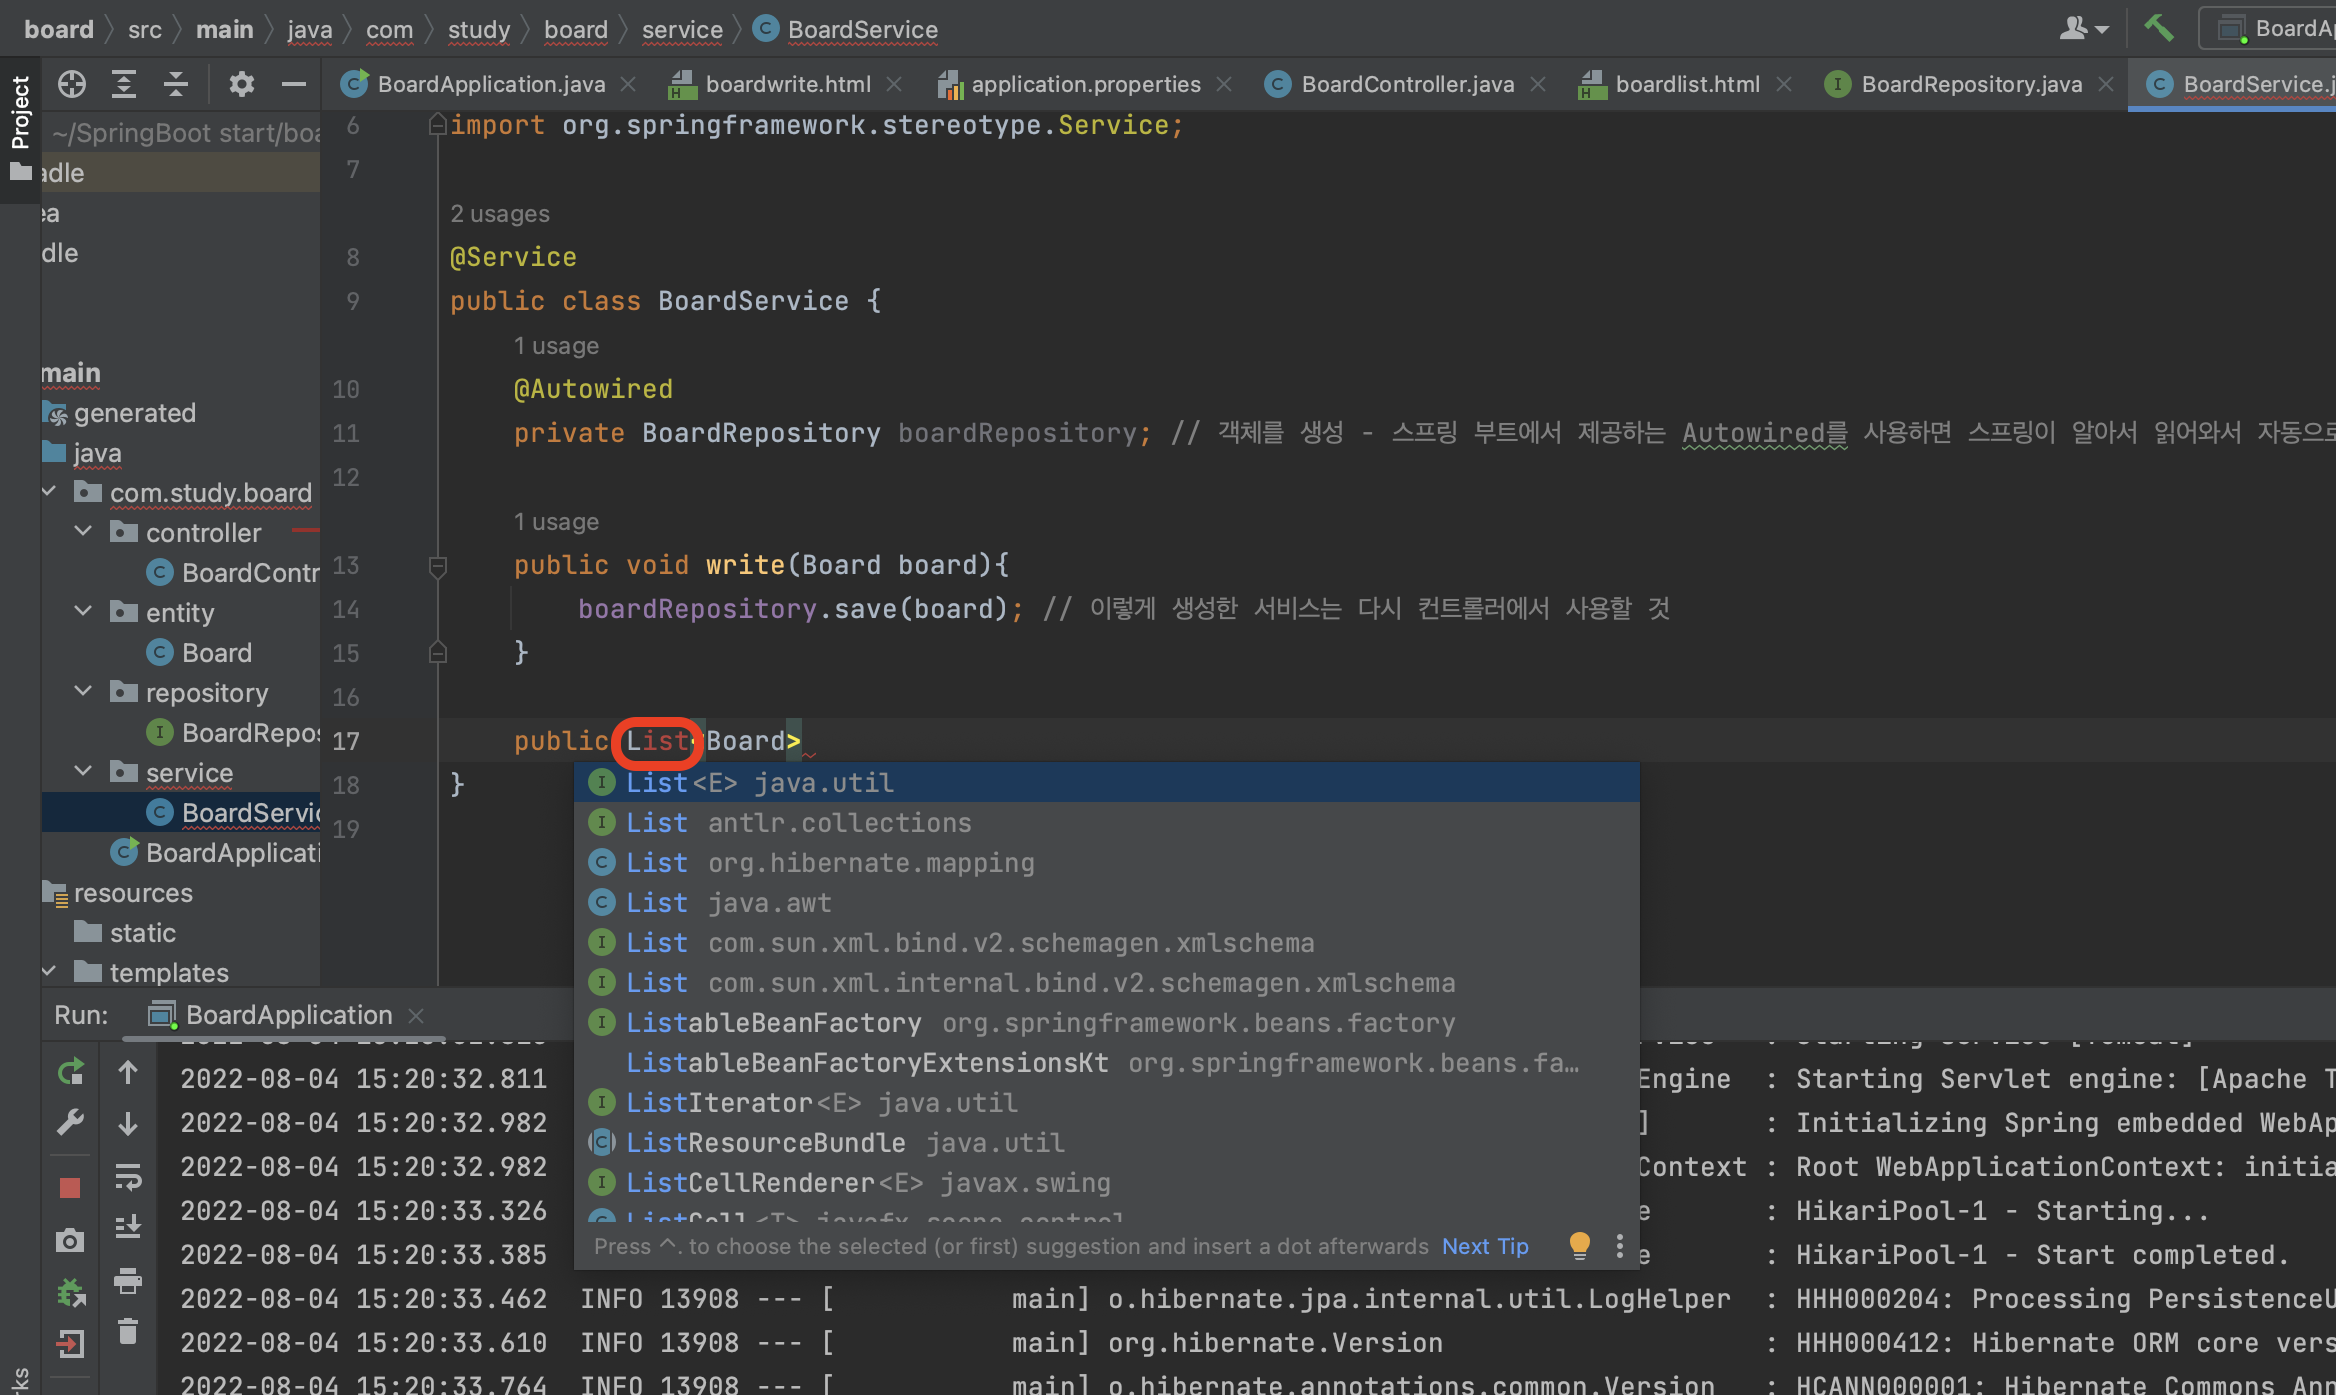Click service breadcrumb in navigation bar
Screen dimensions: 2336x1395
click(x=682, y=30)
